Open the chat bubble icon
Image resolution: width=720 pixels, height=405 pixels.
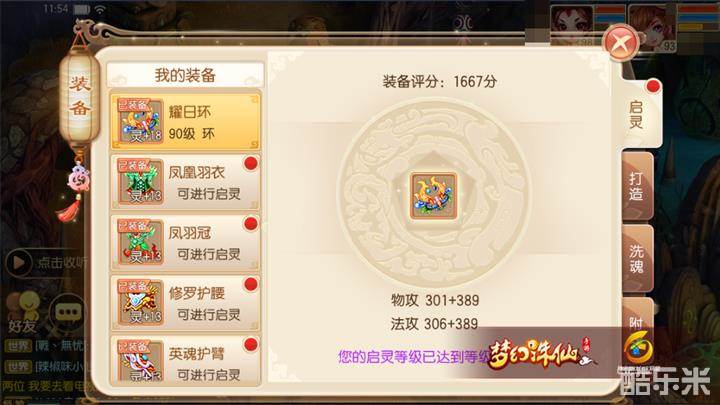68,312
